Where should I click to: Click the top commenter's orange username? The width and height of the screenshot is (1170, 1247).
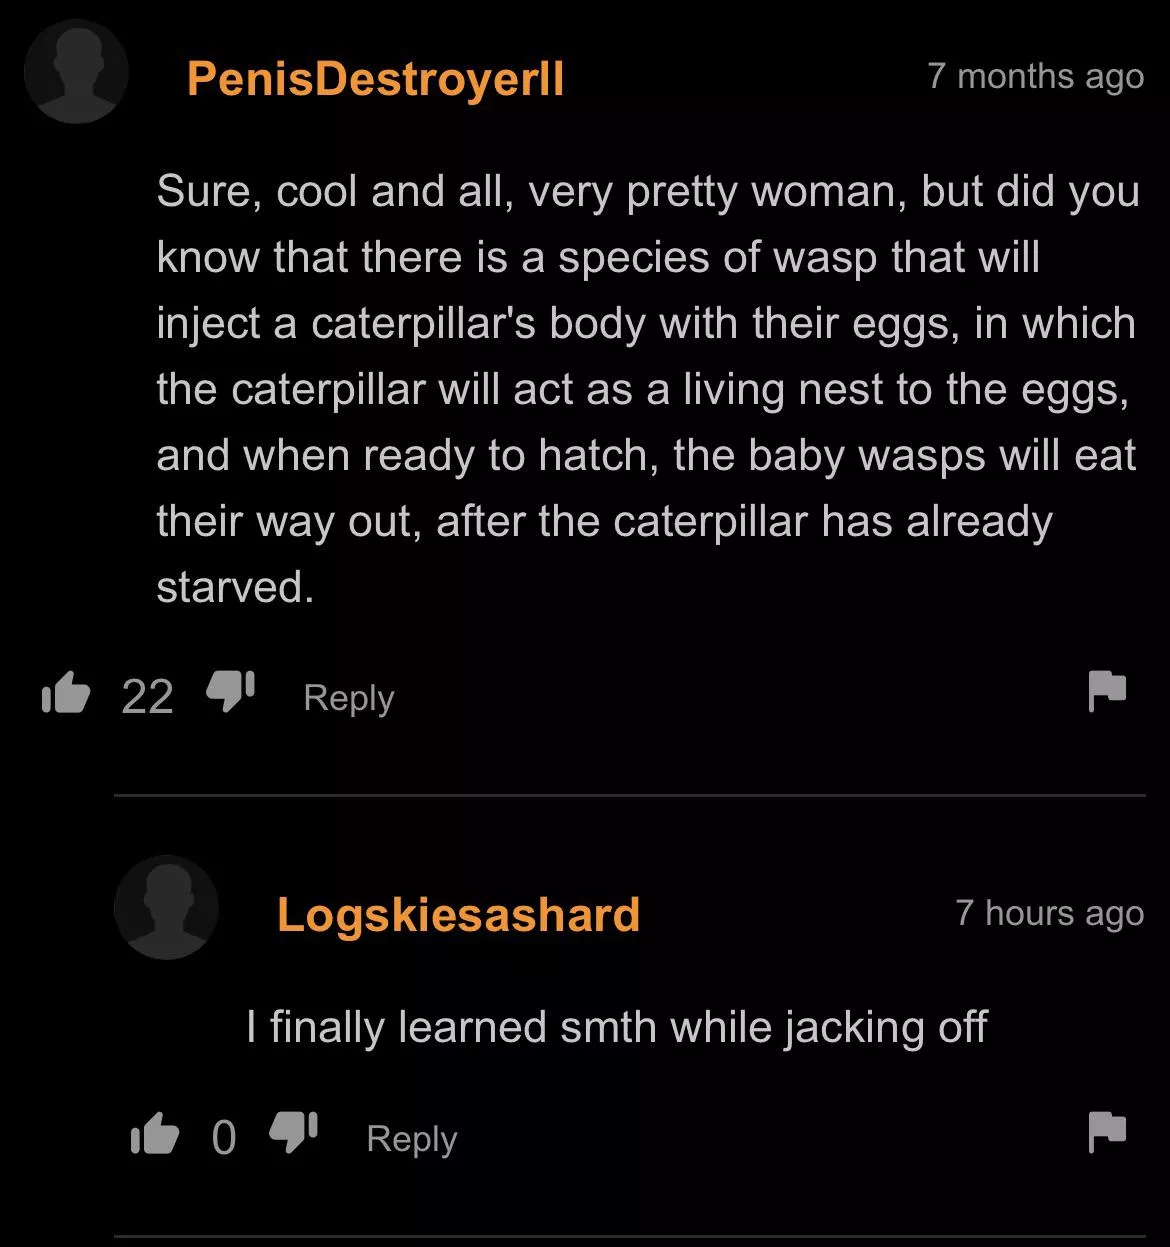(x=375, y=78)
